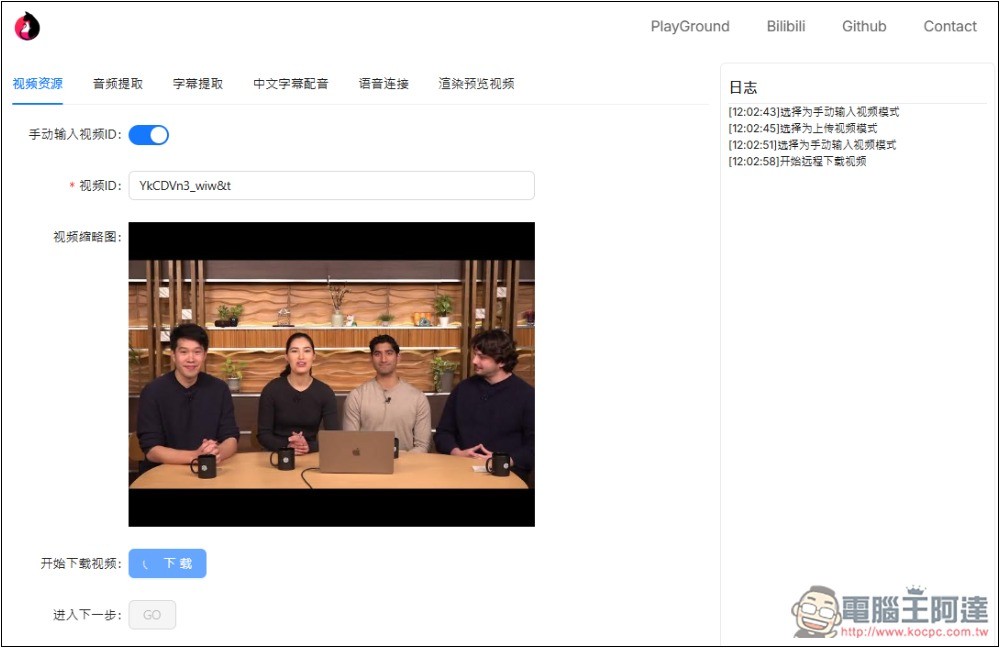The image size is (1000, 648).
Task: Open the 中文字幕配音 tab
Action: (291, 84)
